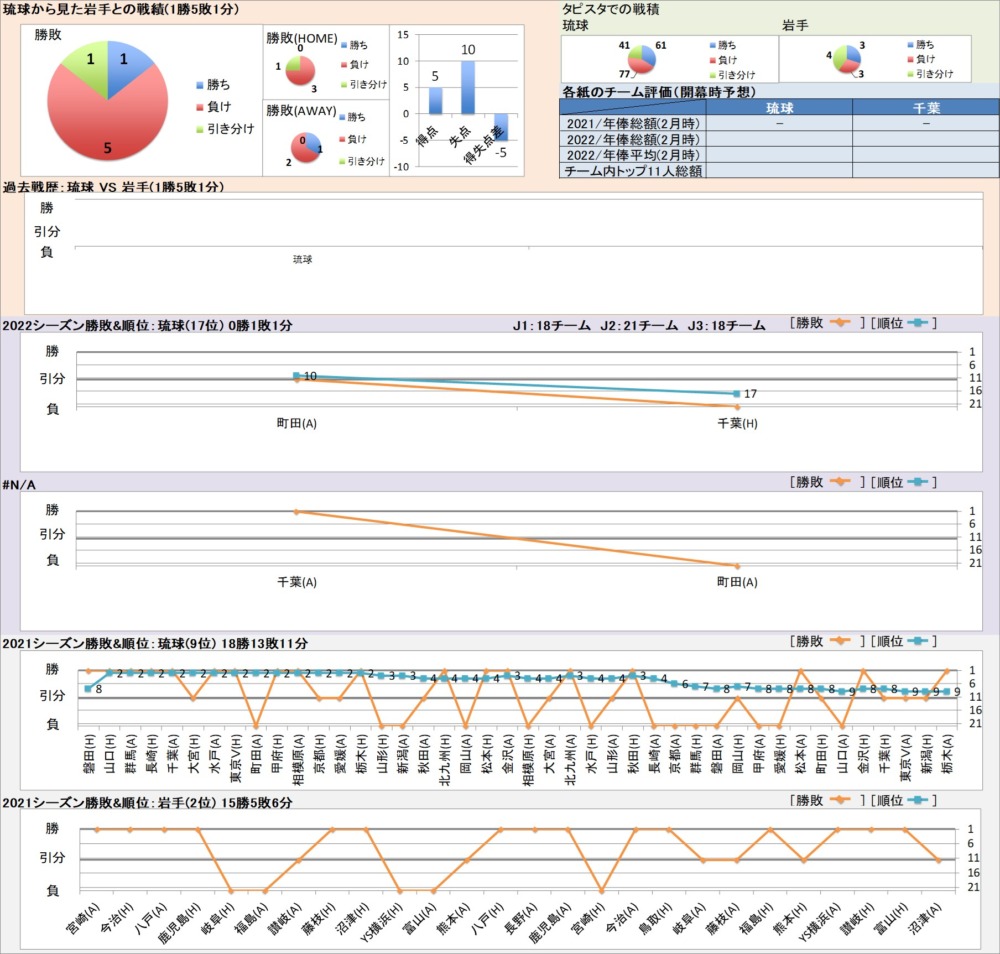Select the 勝敗(HOME) chart title
The height and width of the screenshot is (954, 1000).
(302, 38)
